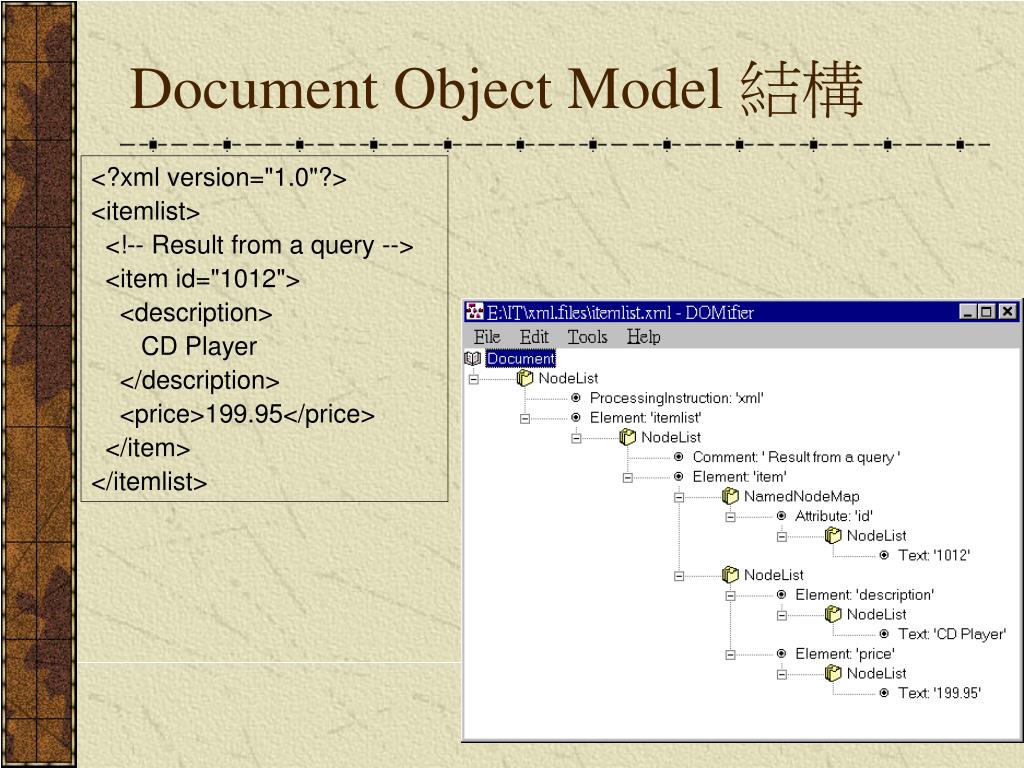Click folder icon of NodeList above Text '199.95'
Viewport: 1024px width, 768px height.
coord(833,673)
